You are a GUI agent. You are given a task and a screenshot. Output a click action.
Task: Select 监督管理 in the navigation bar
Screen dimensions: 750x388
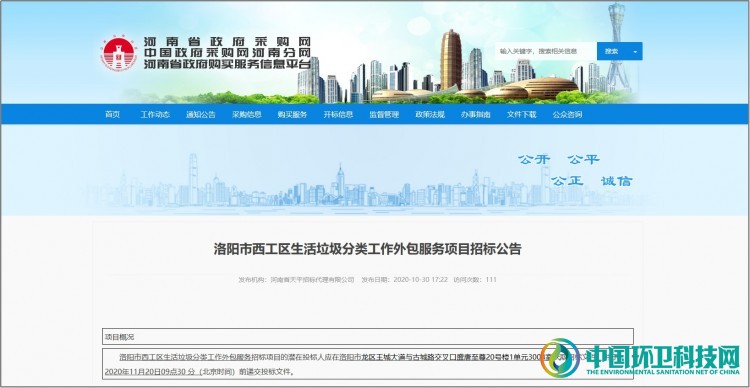coord(384,114)
